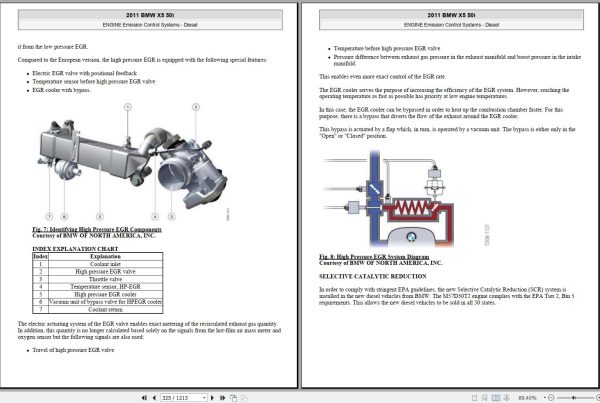Click 'Travel of high pressure EGR valve' bullet
Viewport: 600px width, 403px height.
coord(73,350)
